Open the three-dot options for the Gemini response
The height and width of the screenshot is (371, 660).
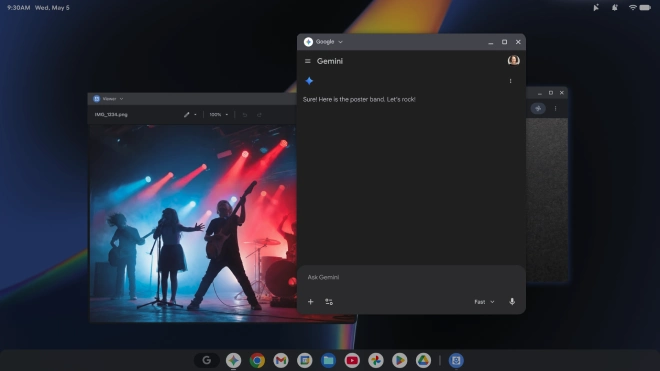[510, 81]
